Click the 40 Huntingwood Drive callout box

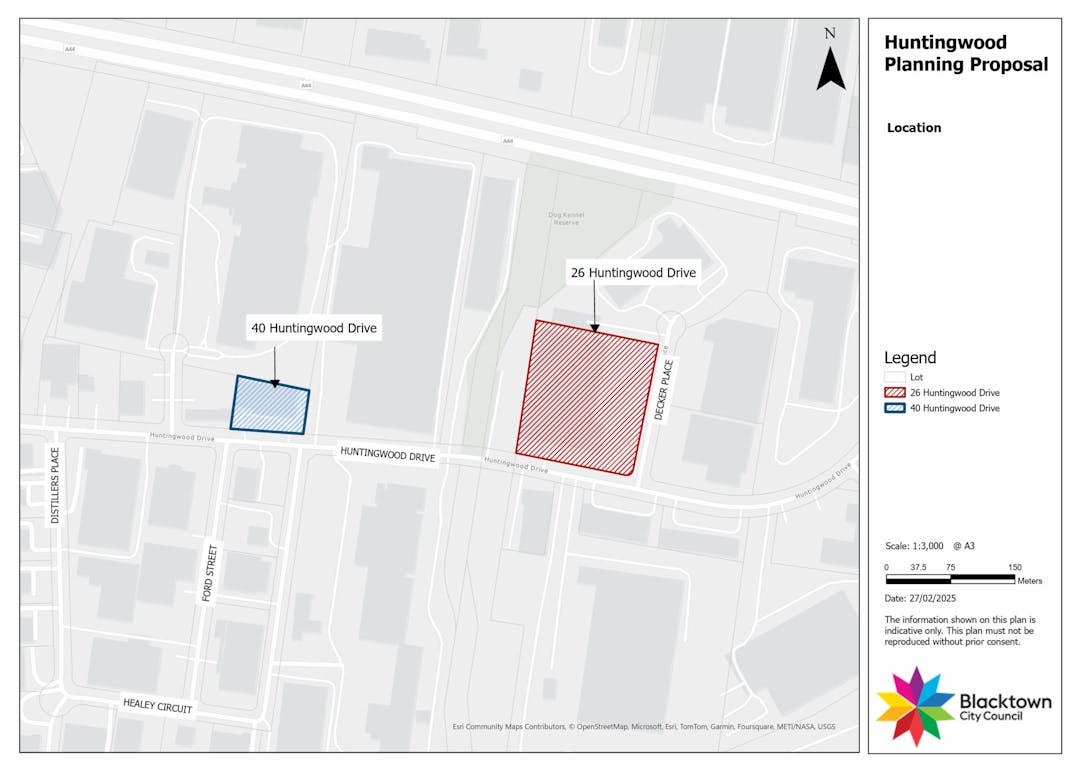tap(314, 327)
